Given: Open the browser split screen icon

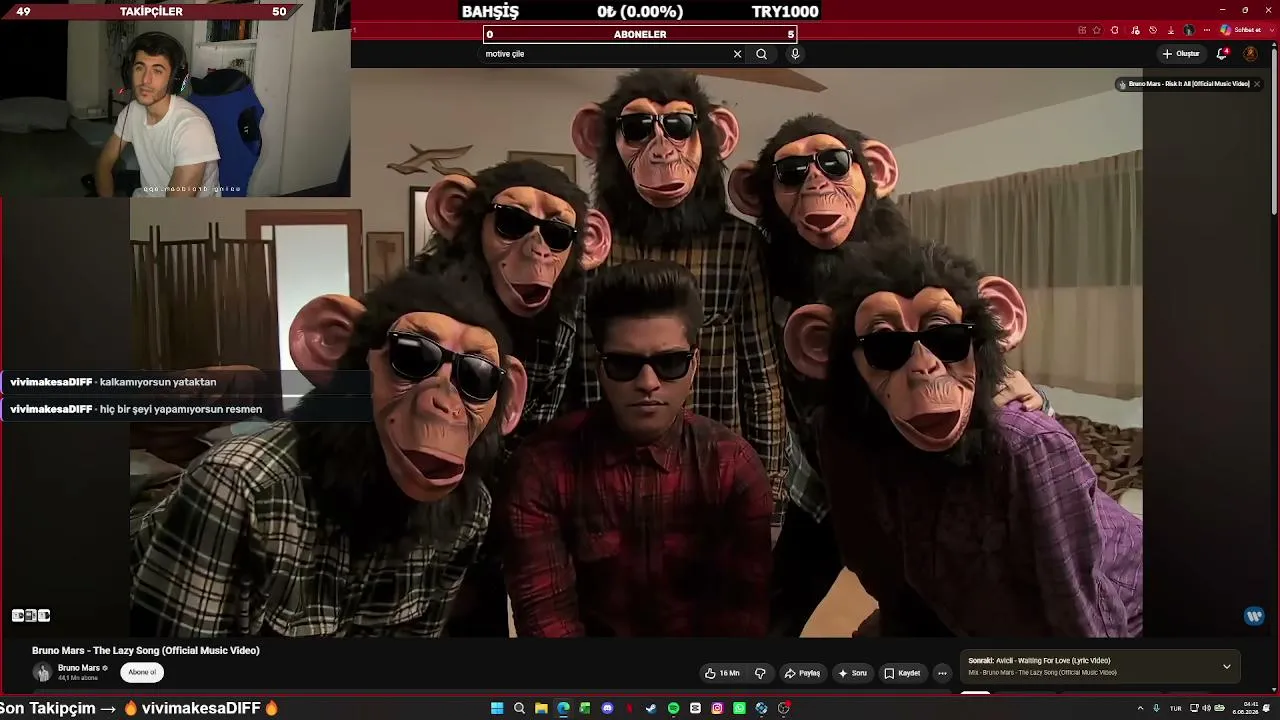Looking at the screenshot, I should (1082, 30).
